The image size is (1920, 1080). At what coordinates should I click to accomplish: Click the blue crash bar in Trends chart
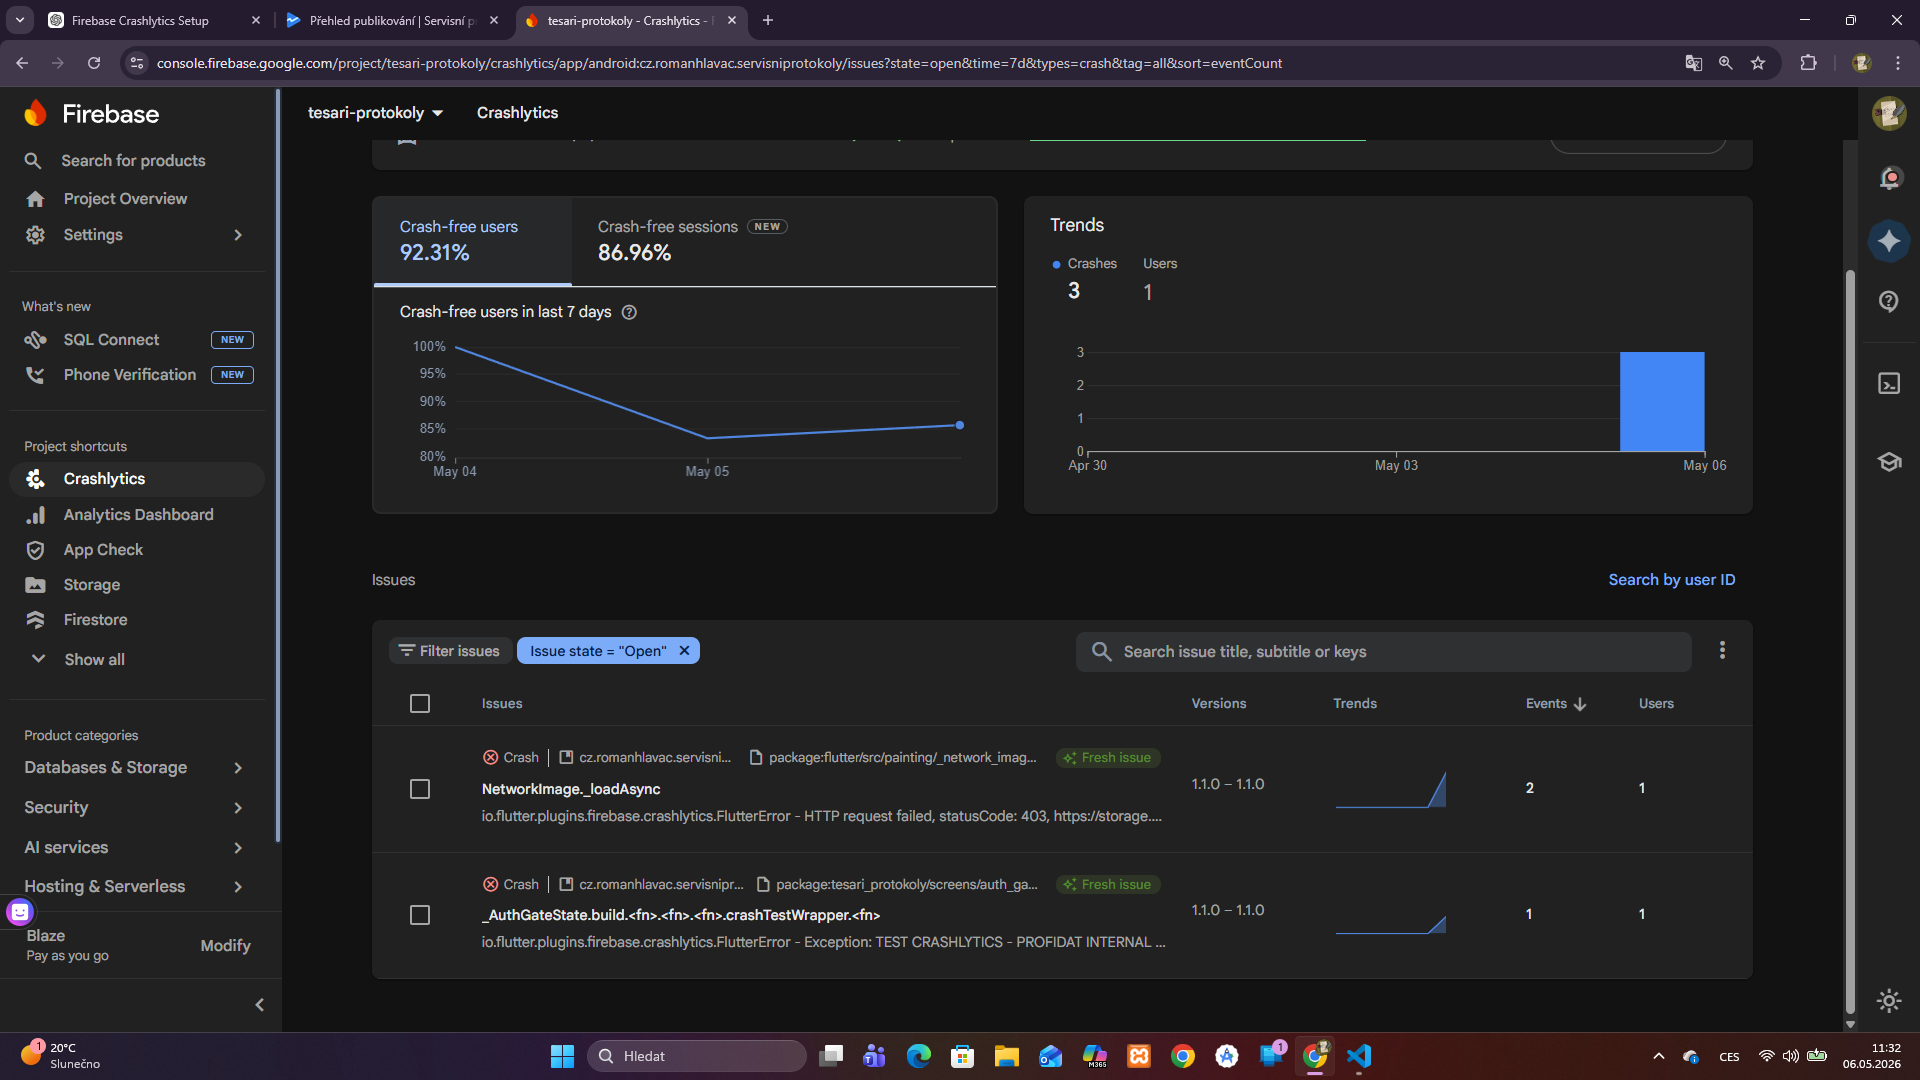[1662, 402]
